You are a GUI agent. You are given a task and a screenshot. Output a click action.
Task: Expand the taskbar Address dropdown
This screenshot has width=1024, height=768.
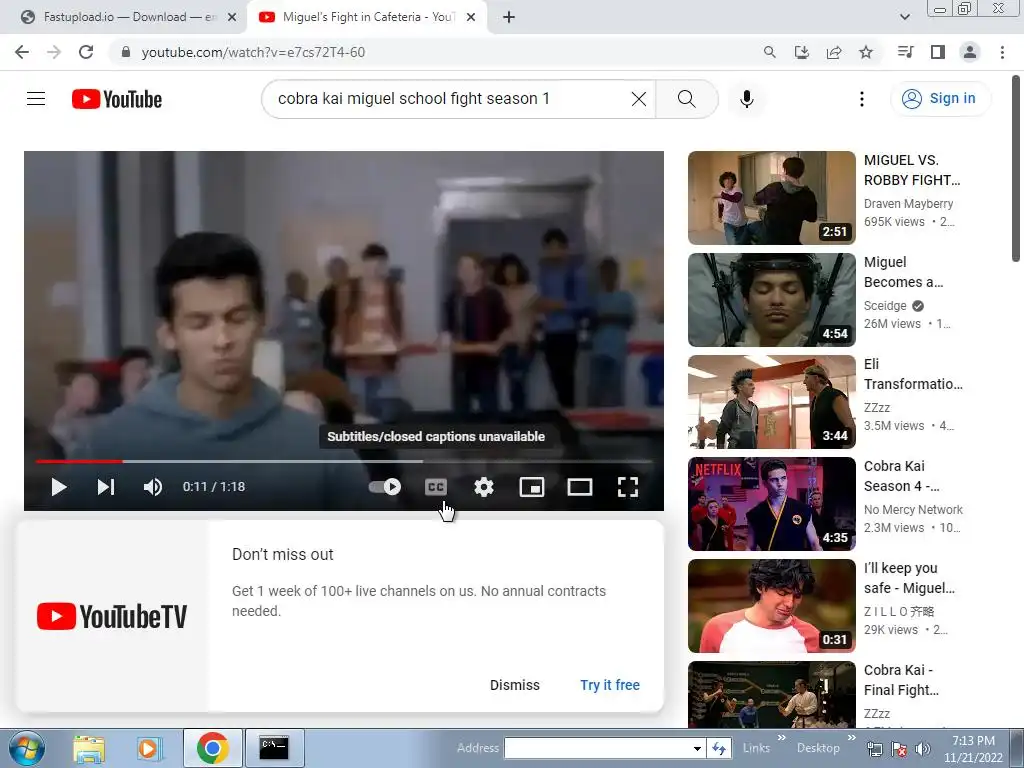697,748
